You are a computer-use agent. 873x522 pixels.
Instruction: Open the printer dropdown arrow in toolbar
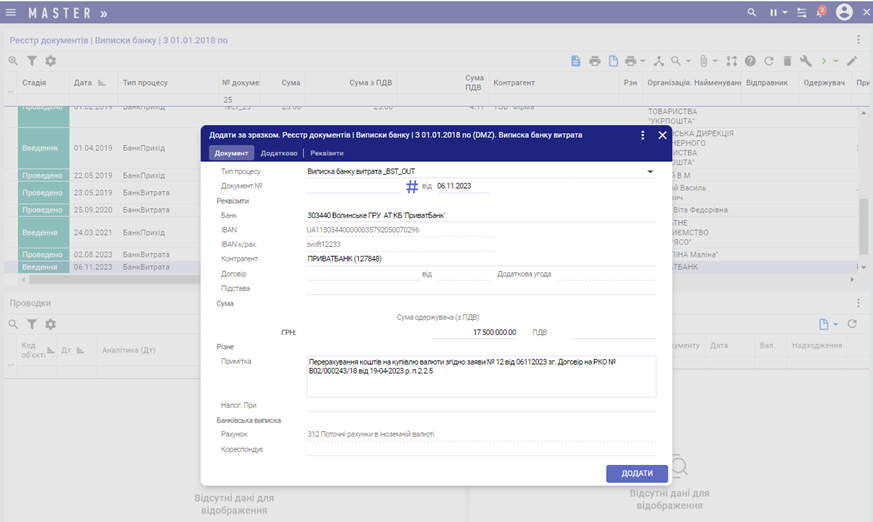(x=643, y=62)
